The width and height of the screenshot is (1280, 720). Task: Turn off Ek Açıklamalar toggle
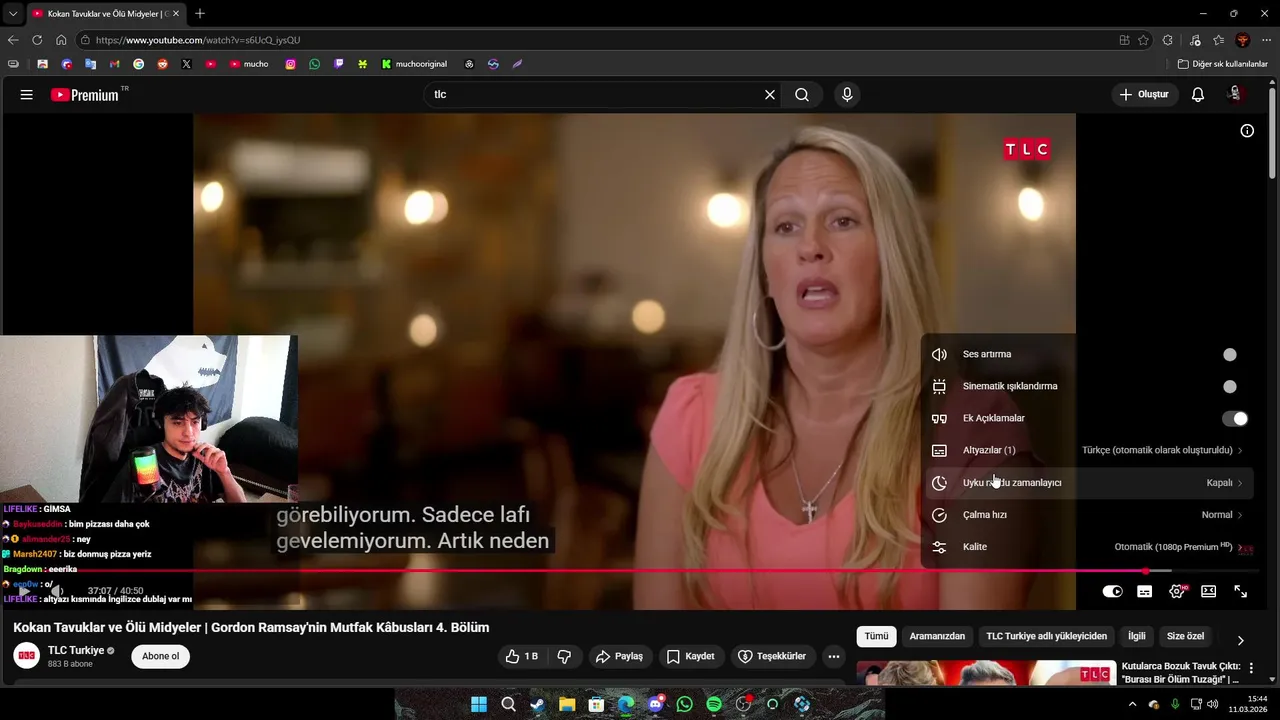(x=1234, y=419)
